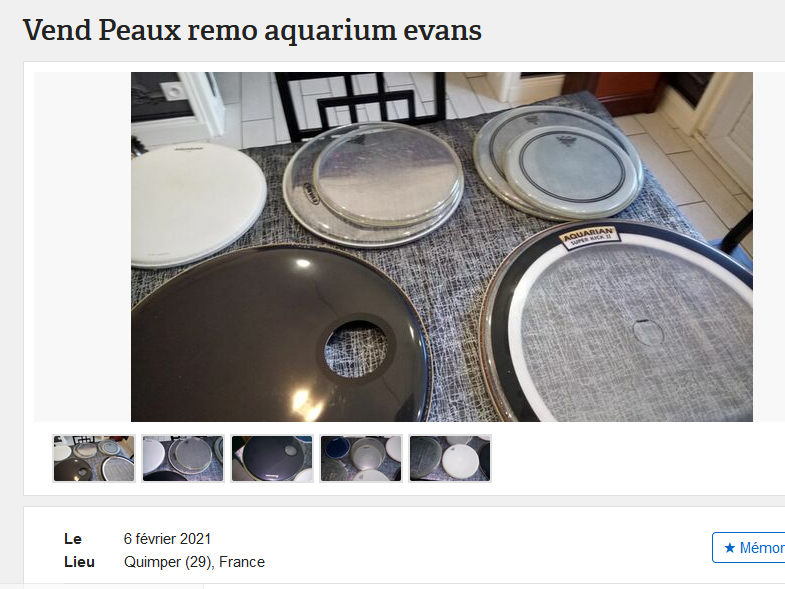Click the location Quimper (29), France

[194, 562]
